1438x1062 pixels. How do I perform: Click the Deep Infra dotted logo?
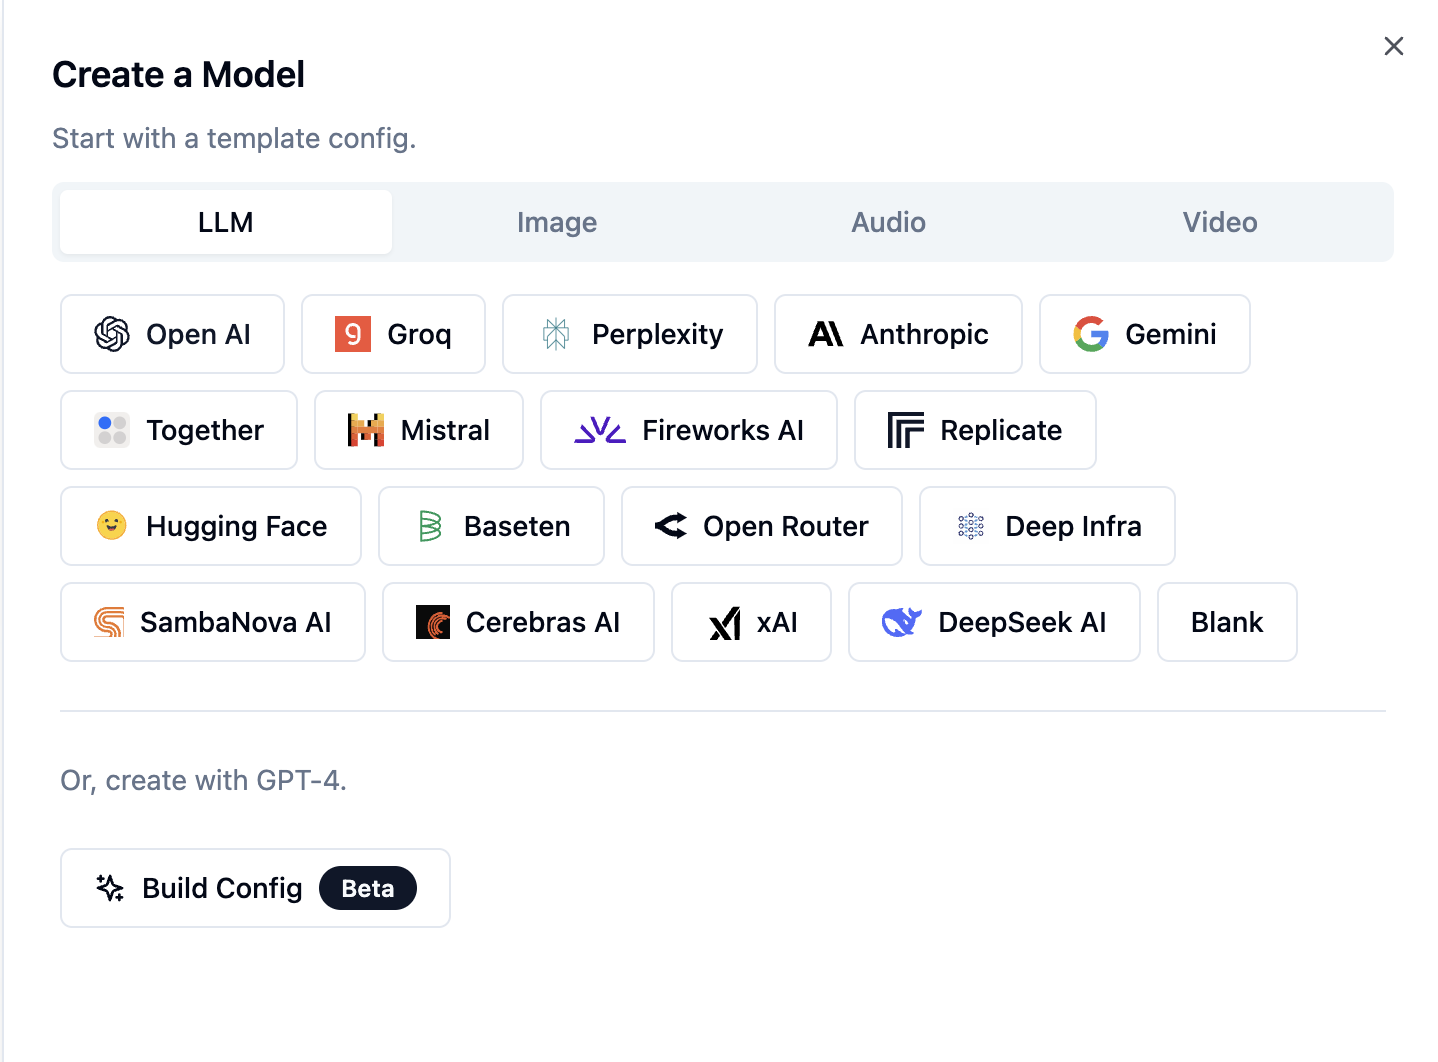click(x=971, y=526)
